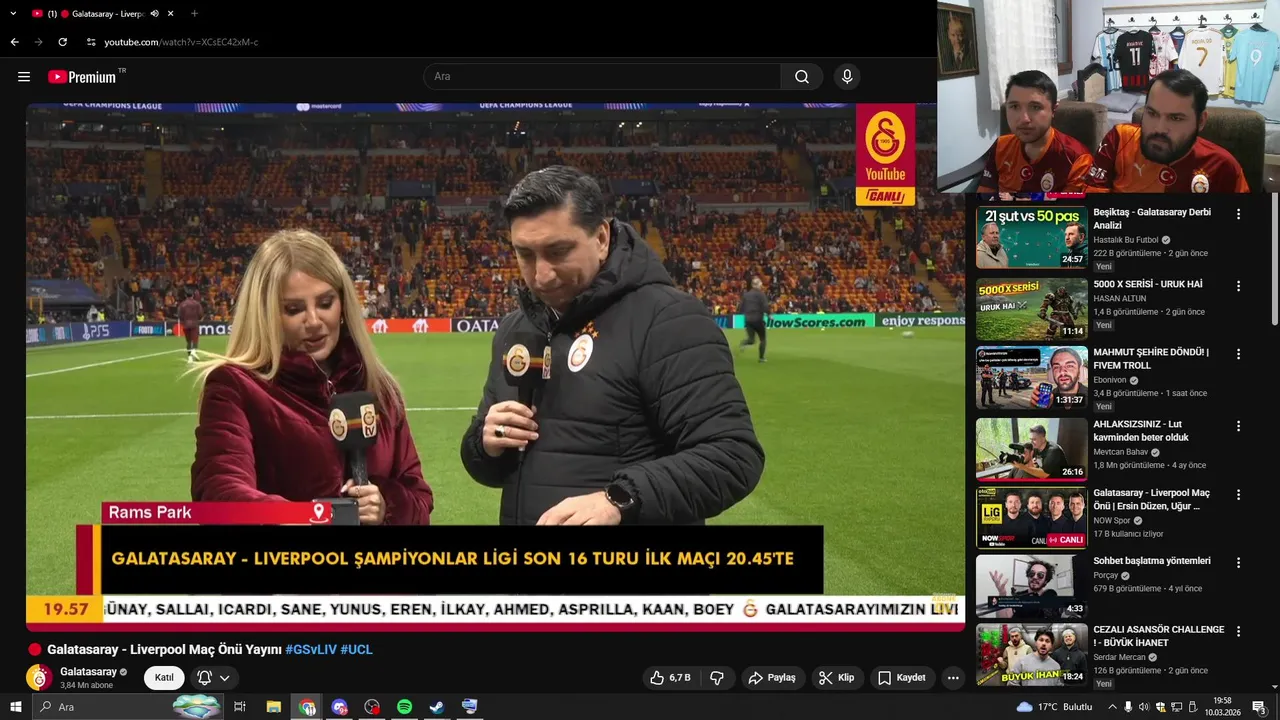Open the tray volume speaker icon
This screenshot has height=720, width=1280.
coord(1144,707)
